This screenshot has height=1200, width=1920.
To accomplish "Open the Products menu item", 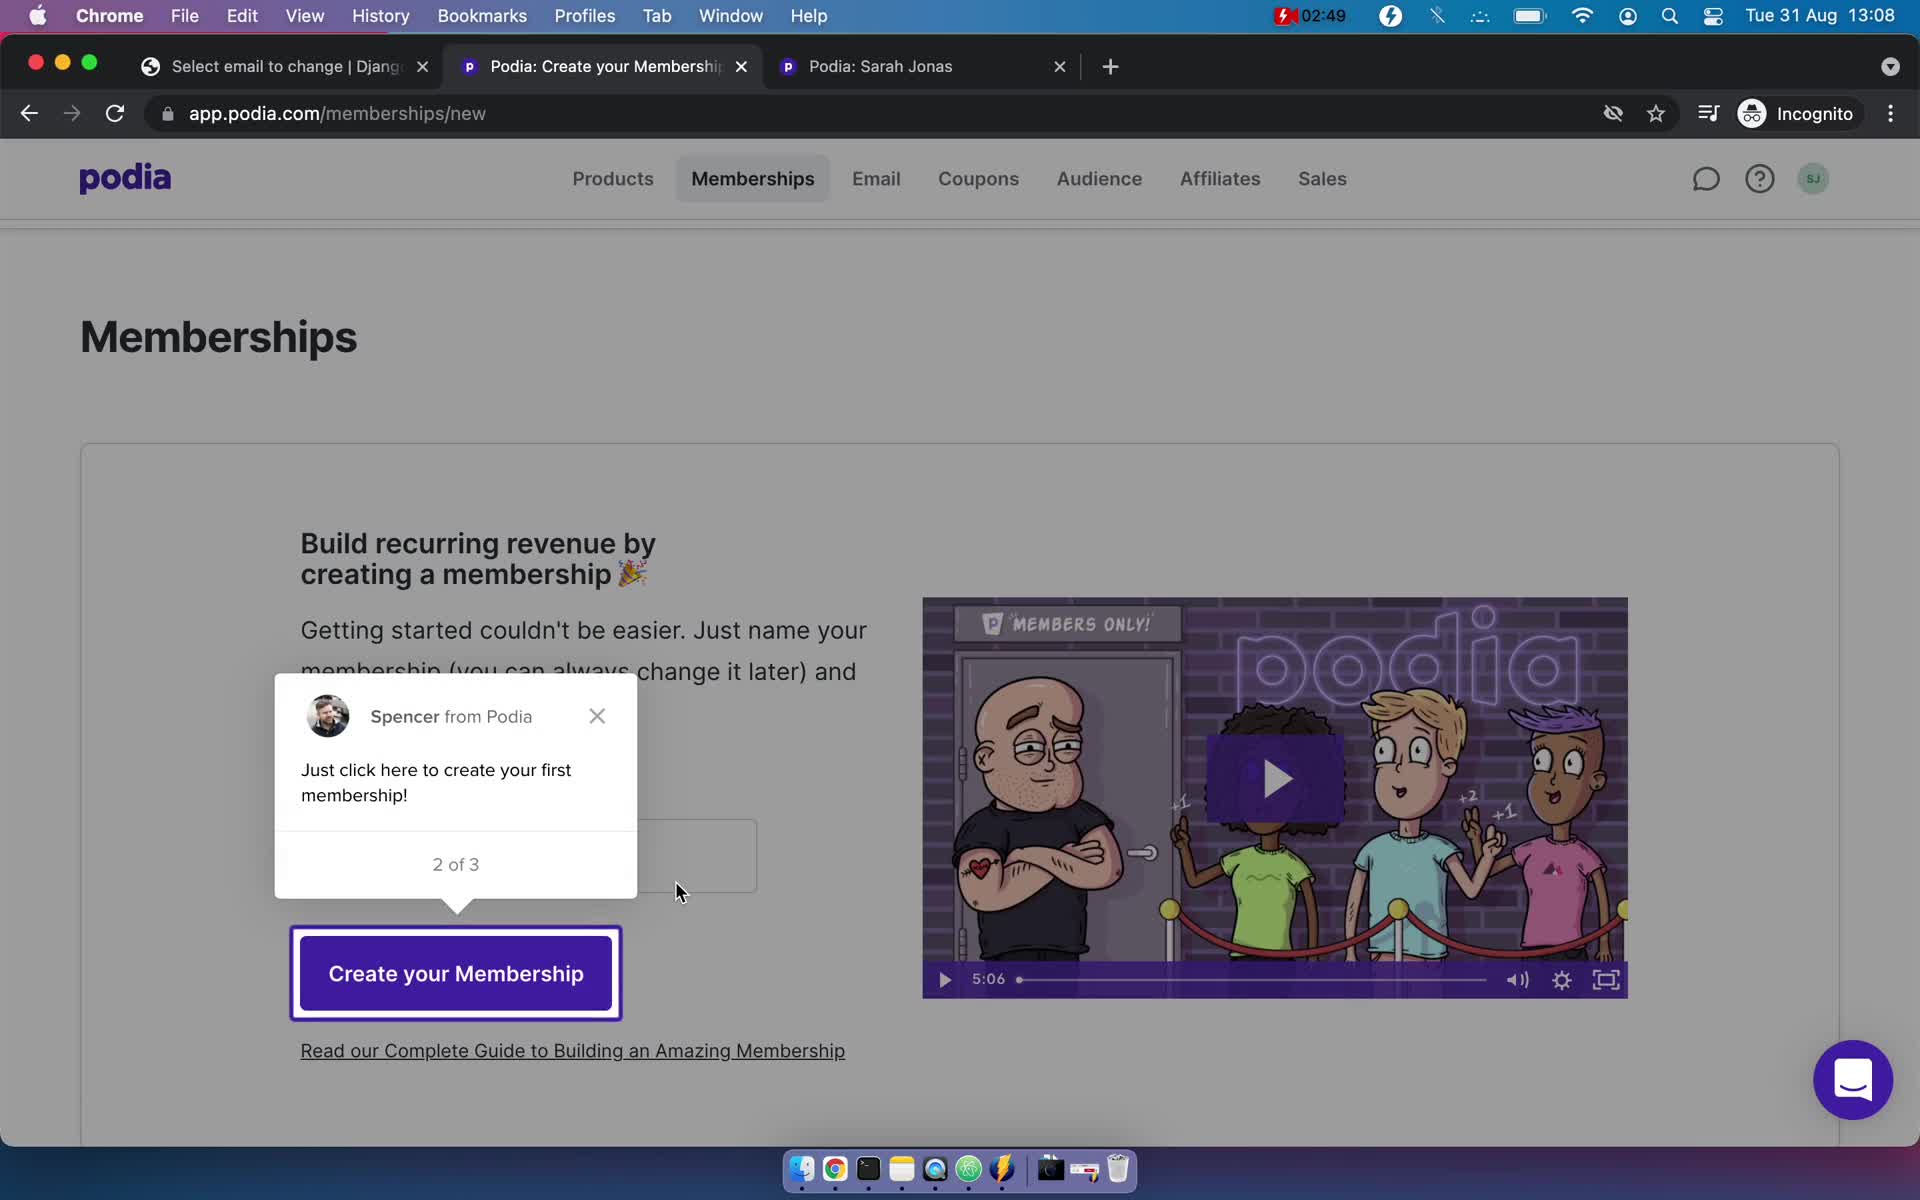I will (x=611, y=177).
